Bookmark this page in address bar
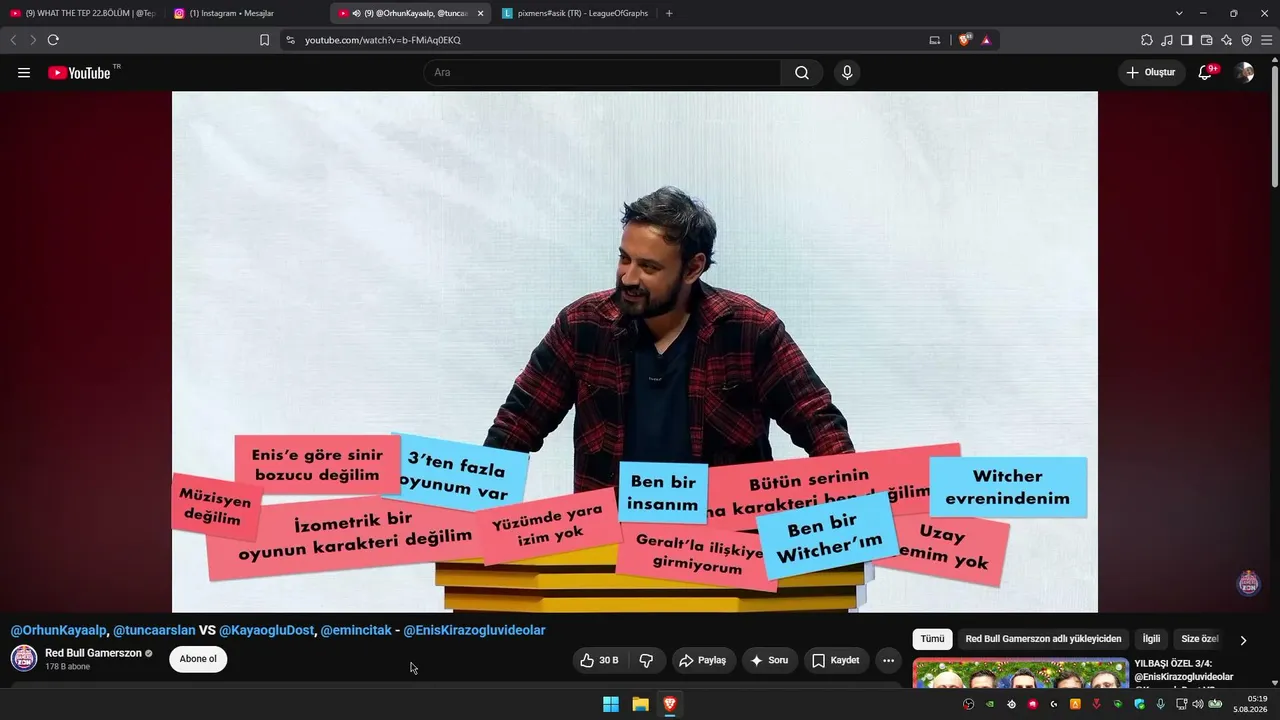This screenshot has width=1280, height=720. tap(264, 40)
